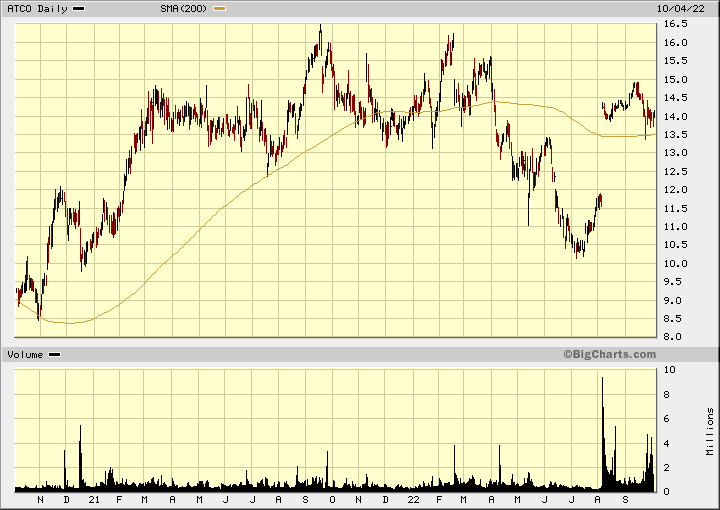Screen dimensions: 720x510
Task: Click the 10.5 price axis label
Action: click(676, 245)
